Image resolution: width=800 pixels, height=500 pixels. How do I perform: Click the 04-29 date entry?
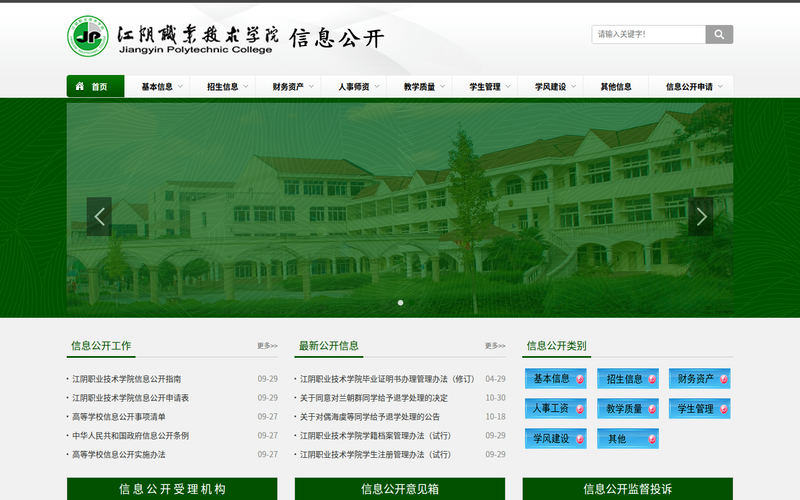tap(495, 379)
